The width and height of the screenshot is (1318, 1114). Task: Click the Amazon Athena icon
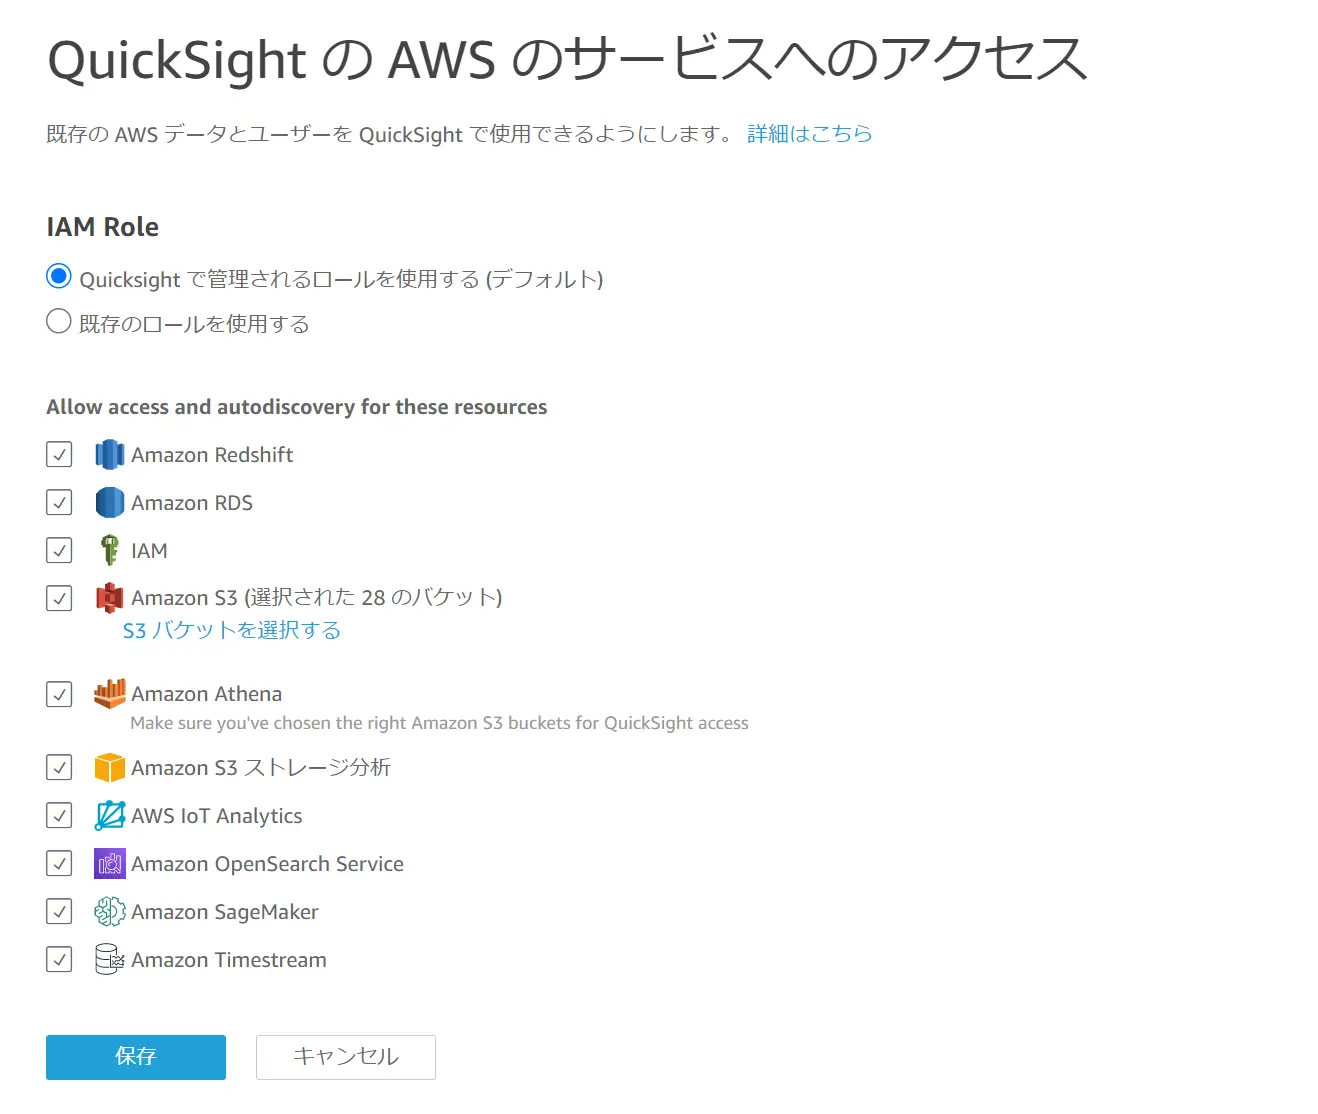tap(110, 694)
